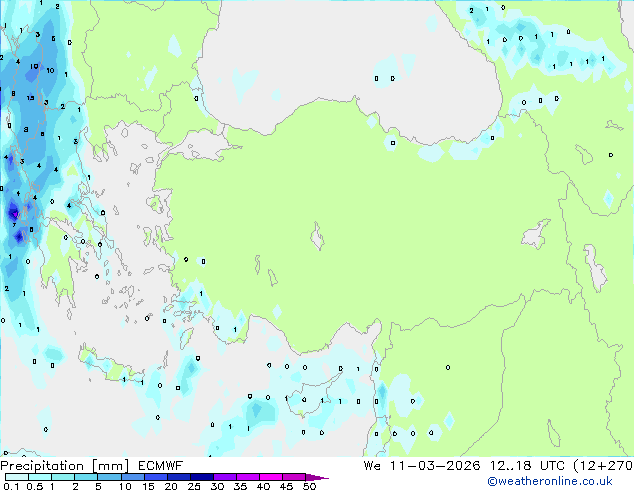
Task: Click the legend value "40"
Action: (x=263, y=486)
